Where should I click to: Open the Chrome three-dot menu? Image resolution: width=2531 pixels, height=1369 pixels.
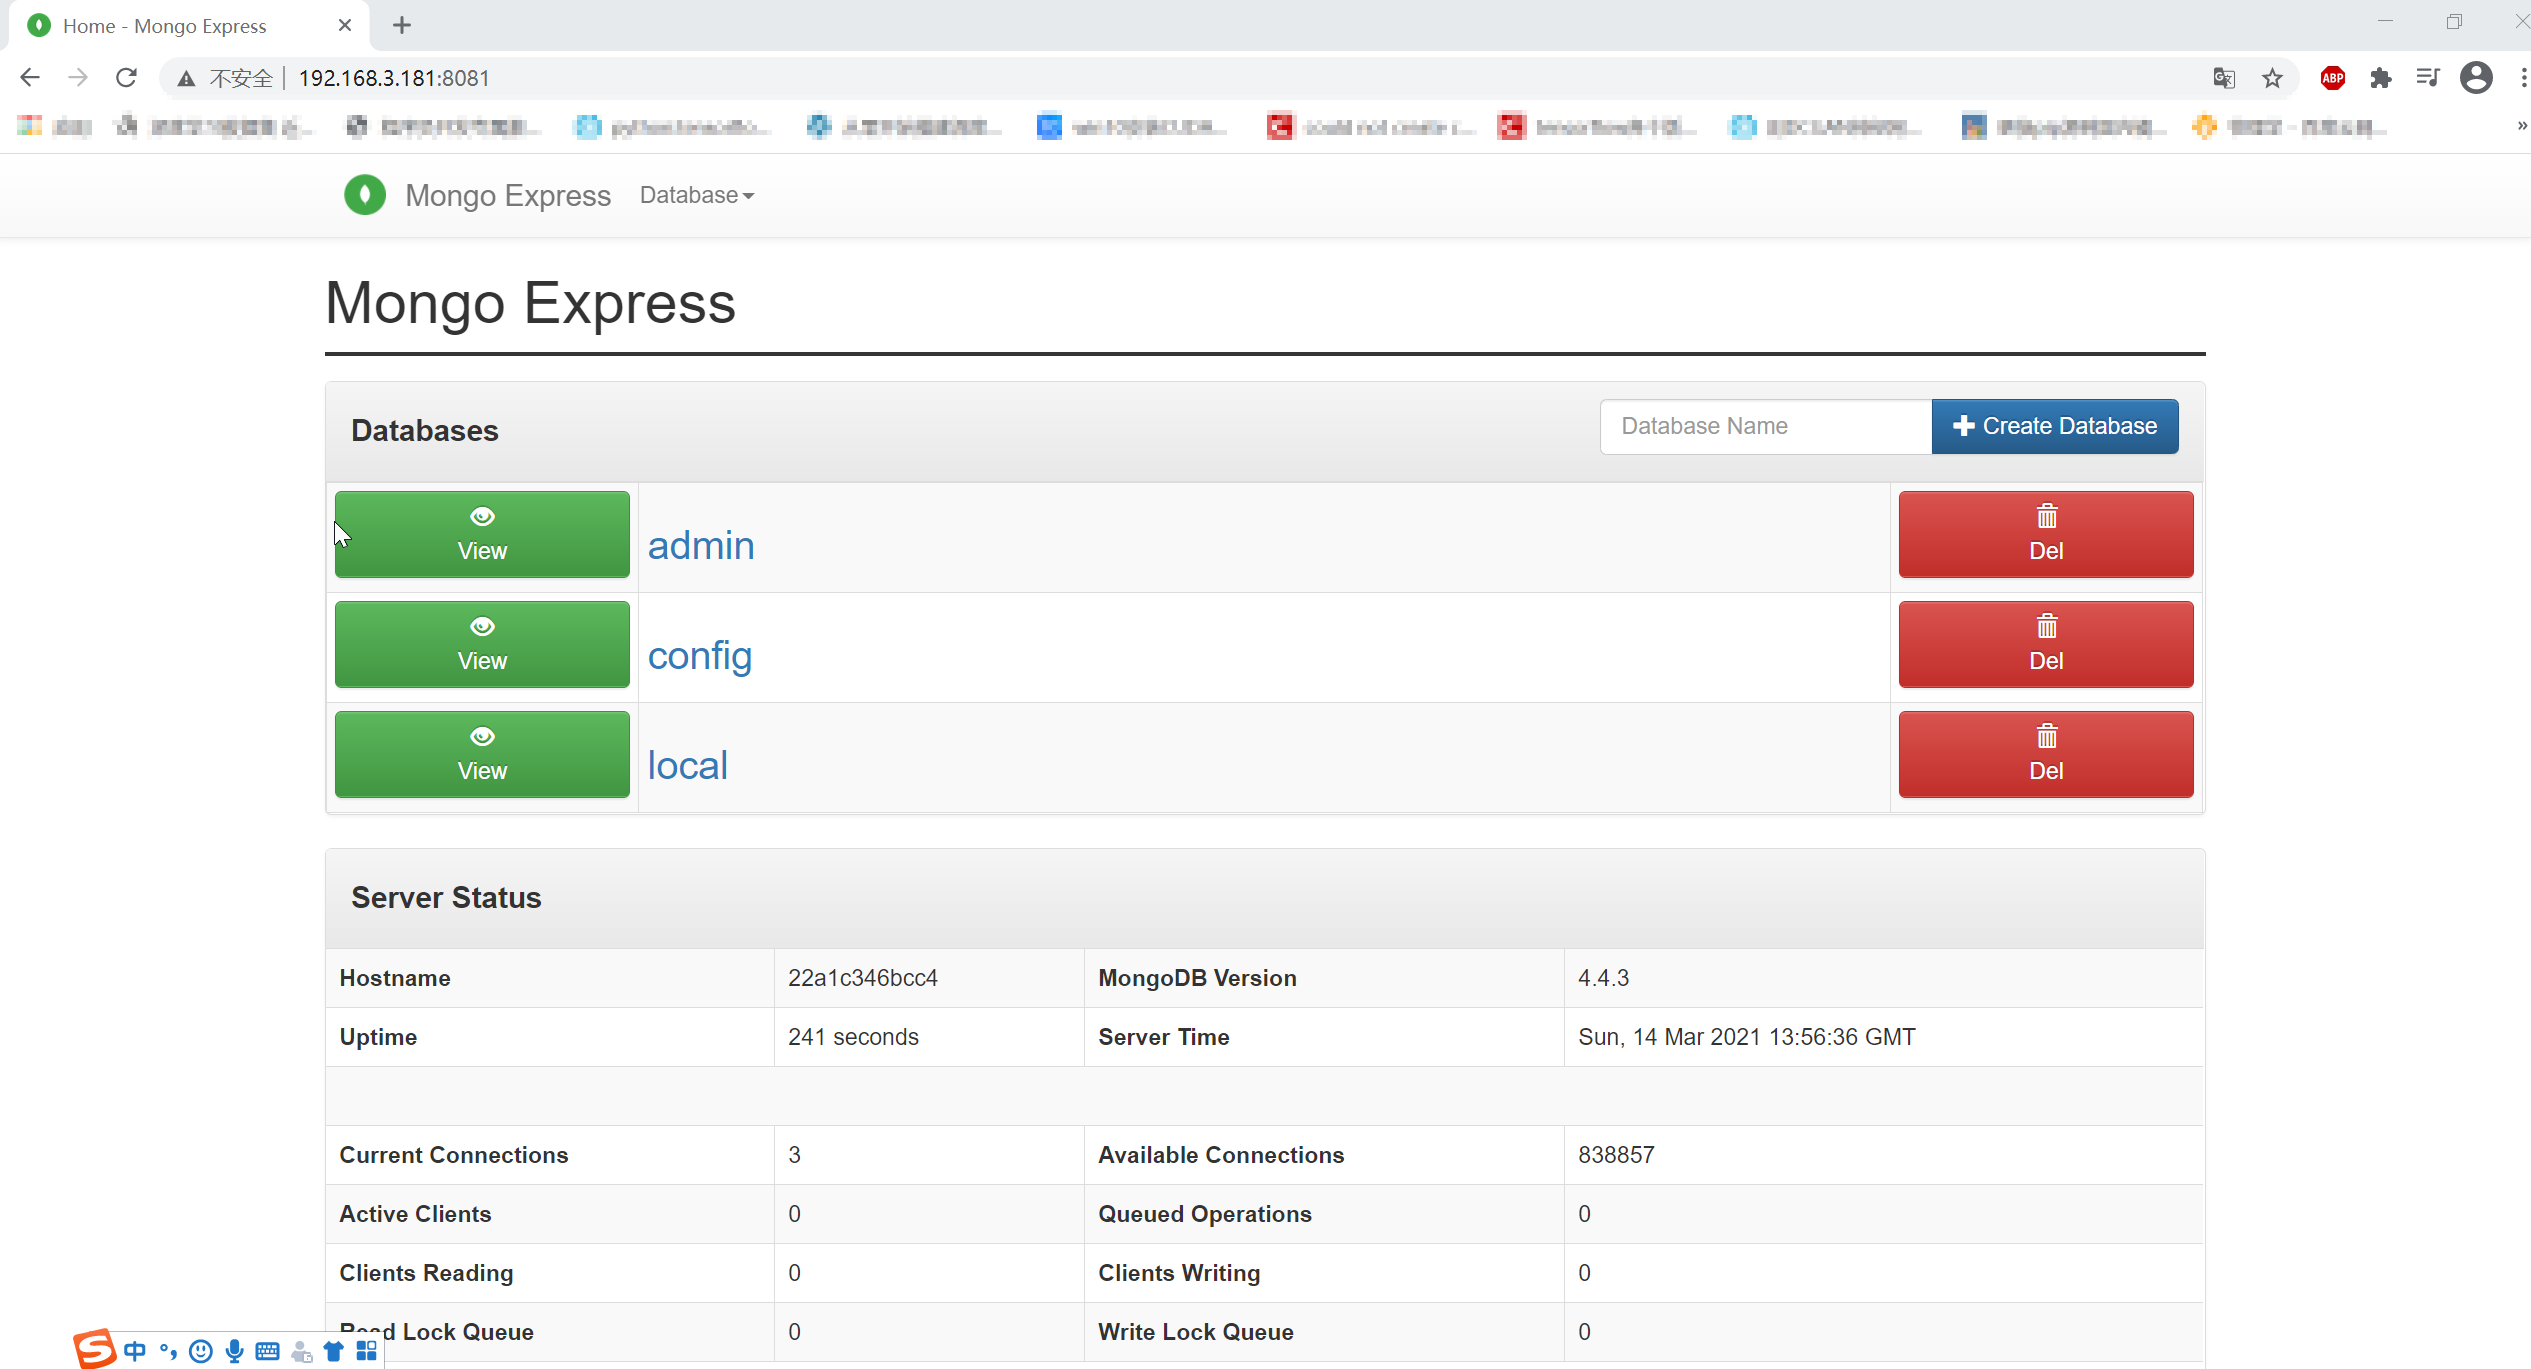[x=2523, y=78]
